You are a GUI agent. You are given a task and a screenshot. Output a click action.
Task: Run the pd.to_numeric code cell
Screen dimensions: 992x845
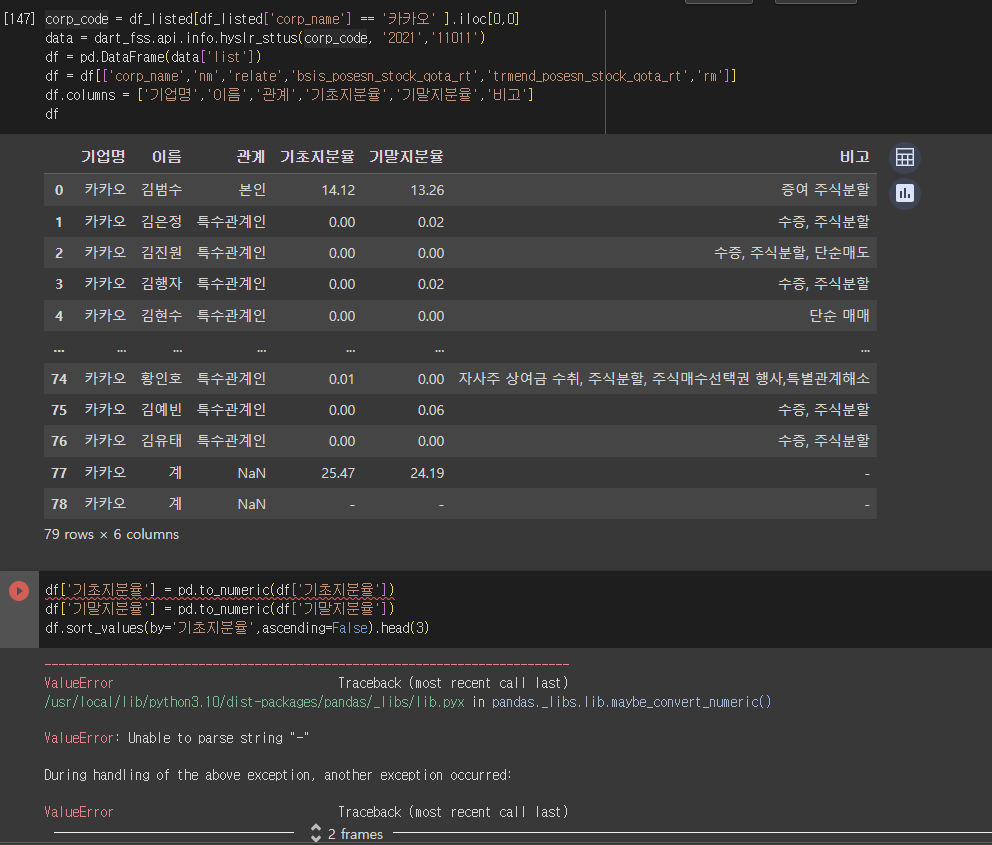(x=19, y=591)
